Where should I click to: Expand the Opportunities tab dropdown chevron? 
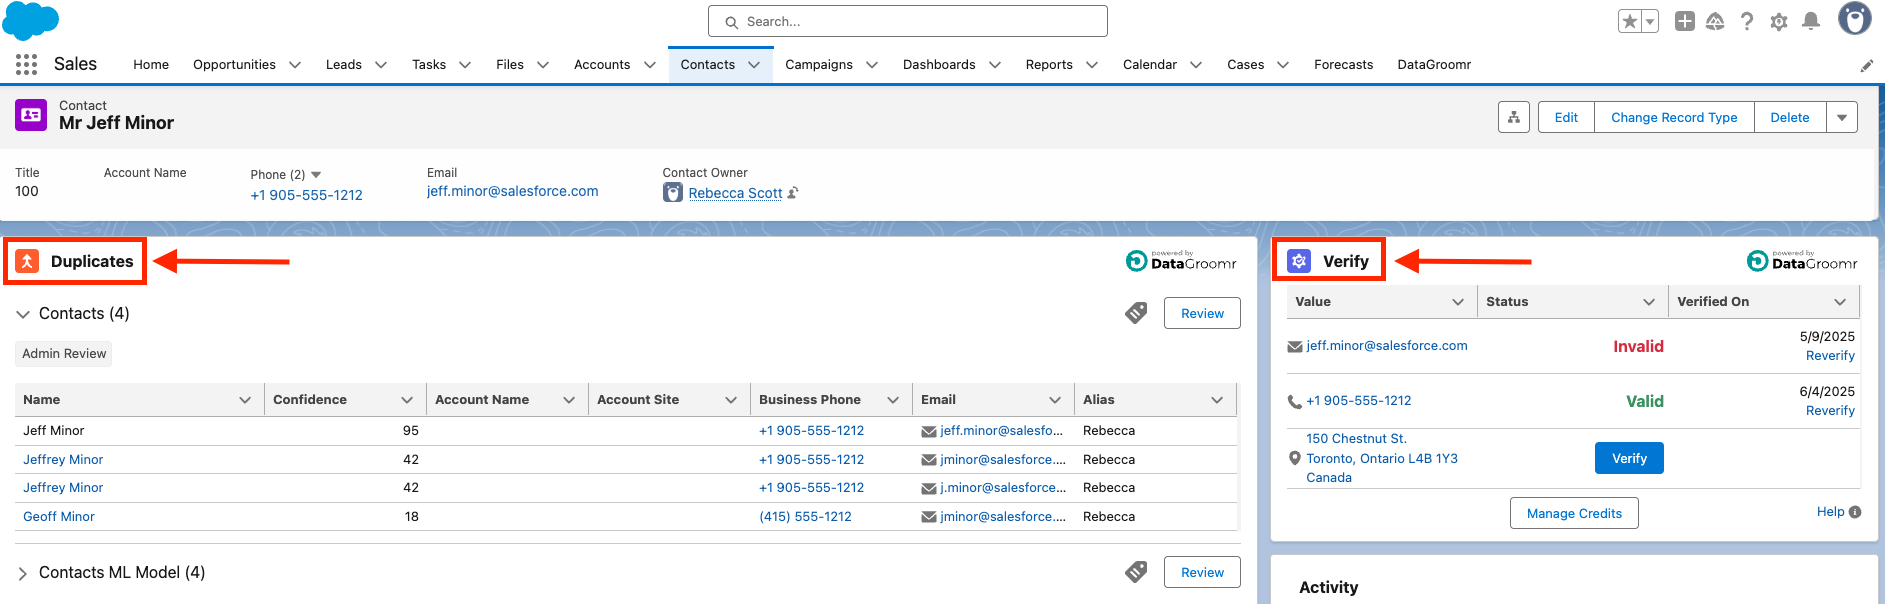coord(295,65)
